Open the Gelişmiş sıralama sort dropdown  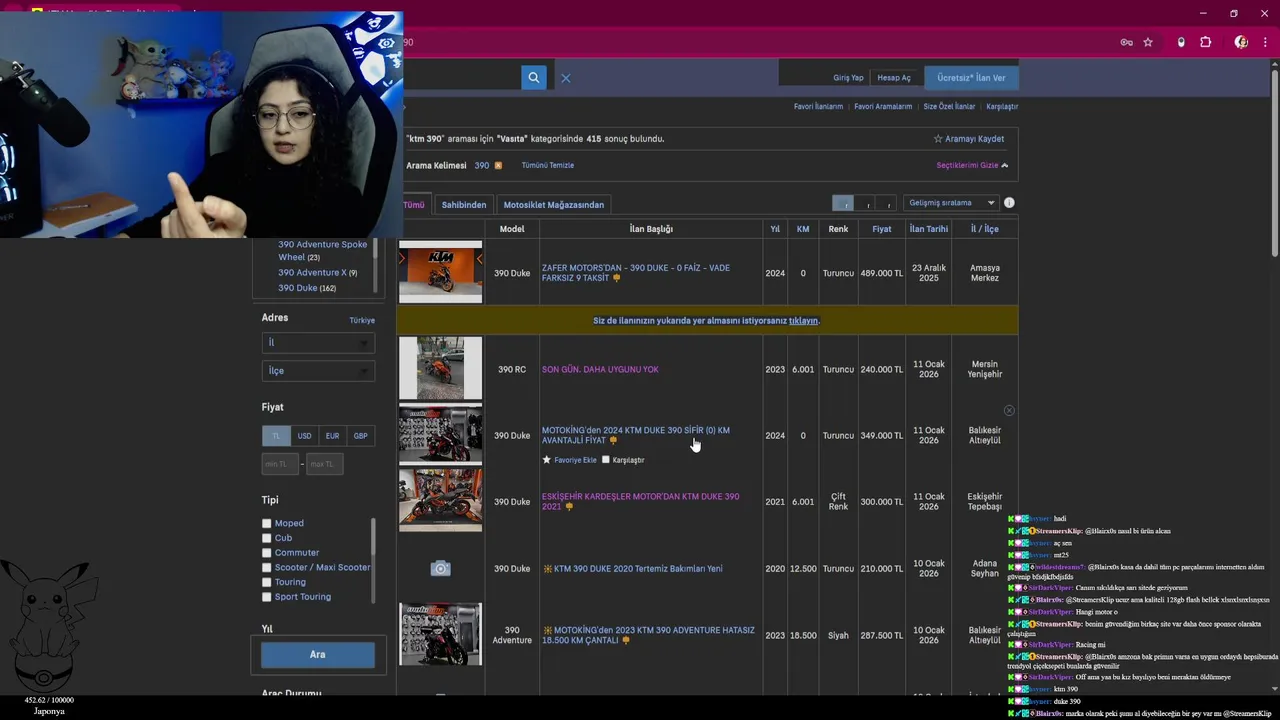click(951, 203)
